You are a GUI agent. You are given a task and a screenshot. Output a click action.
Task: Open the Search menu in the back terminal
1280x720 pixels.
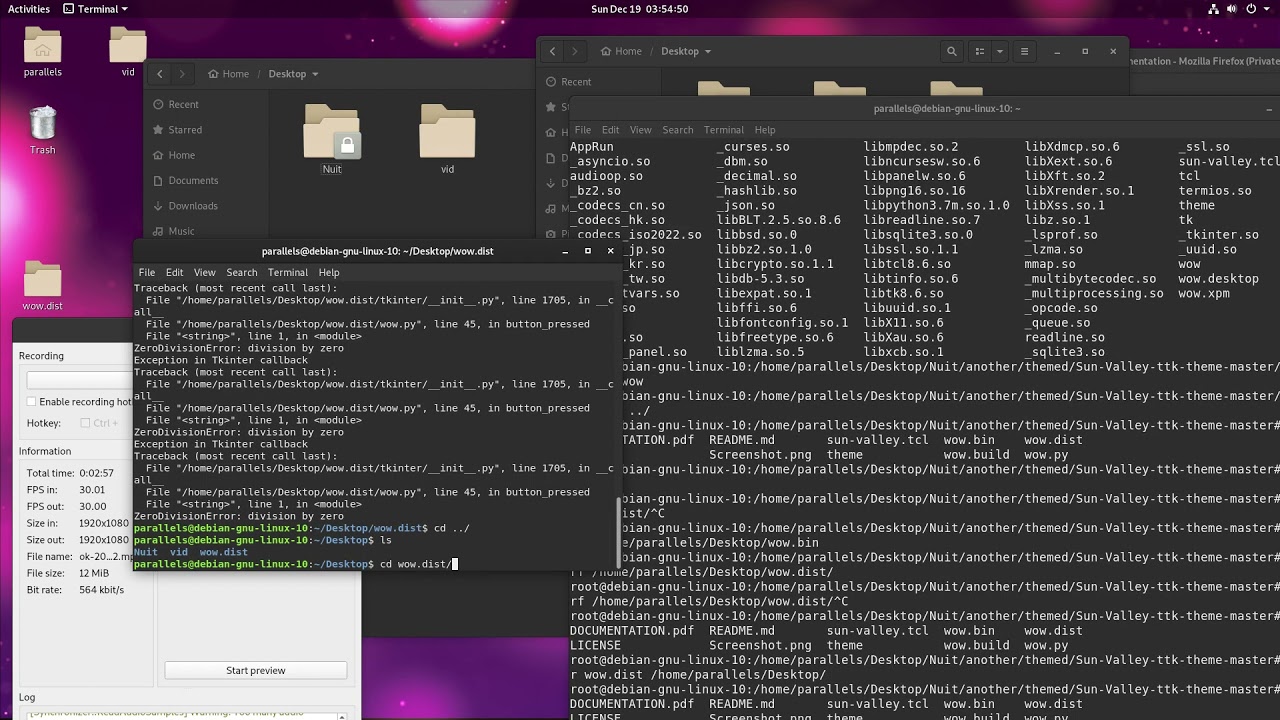pyautogui.click(x=677, y=130)
